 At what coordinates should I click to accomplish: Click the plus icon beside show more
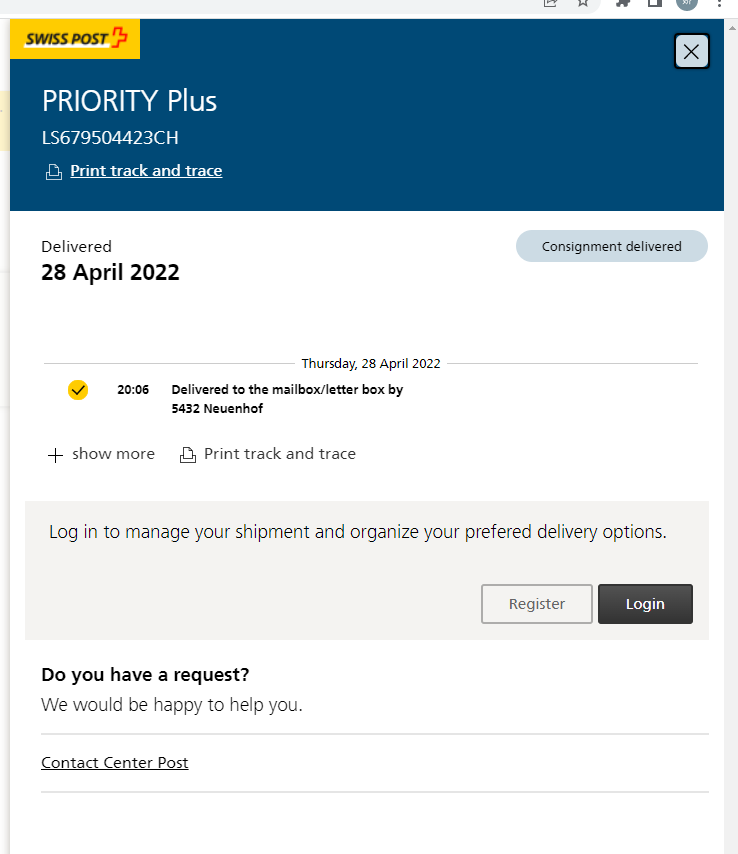point(55,455)
